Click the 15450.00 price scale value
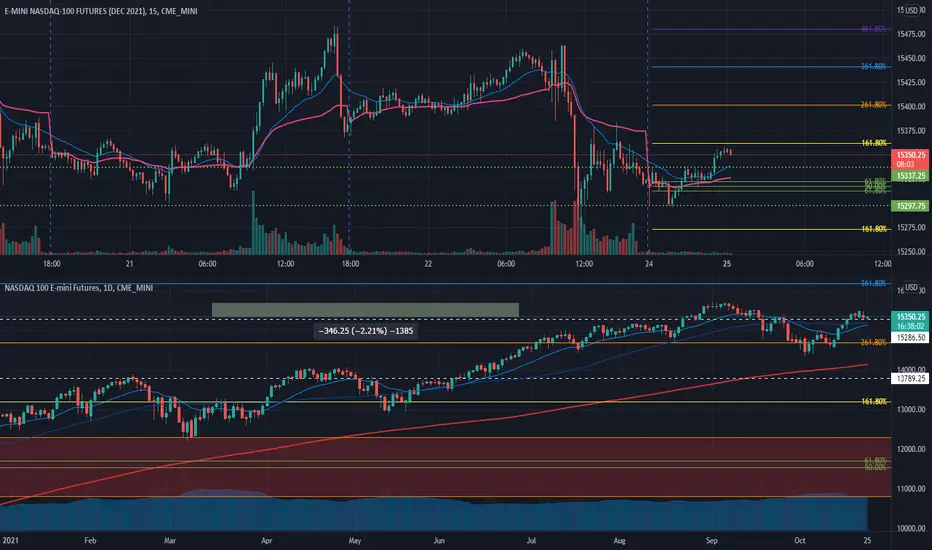The width and height of the screenshot is (932, 550). (x=911, y=58)
